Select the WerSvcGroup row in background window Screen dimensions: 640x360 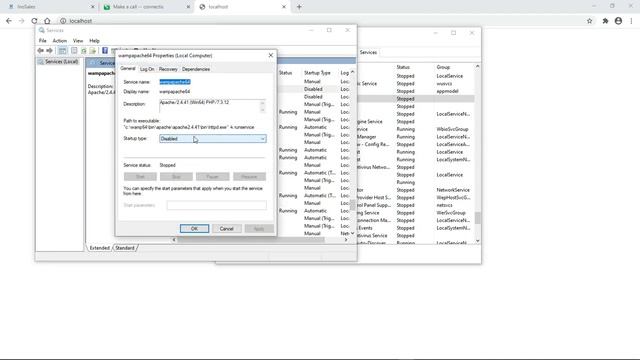tap(416, 213)
